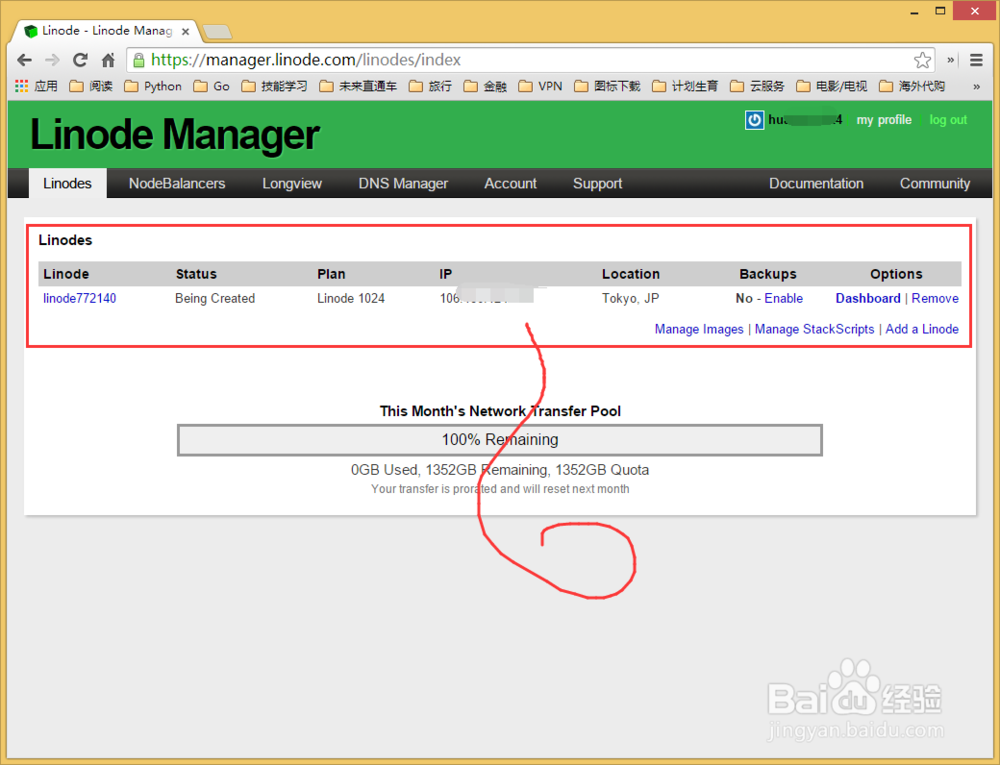Open the my profile link
1000x765 pixels.
point(883,120)
